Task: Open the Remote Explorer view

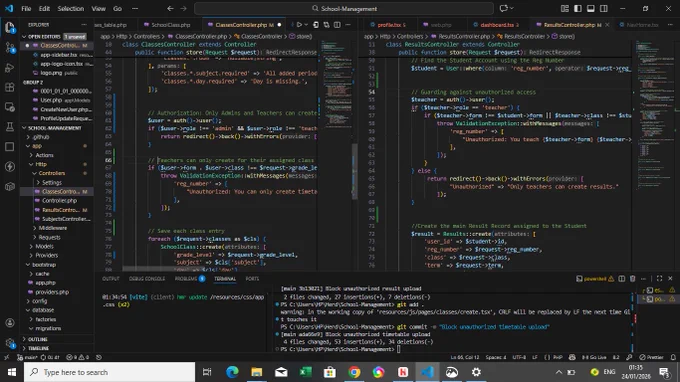Action: [10, 107]
